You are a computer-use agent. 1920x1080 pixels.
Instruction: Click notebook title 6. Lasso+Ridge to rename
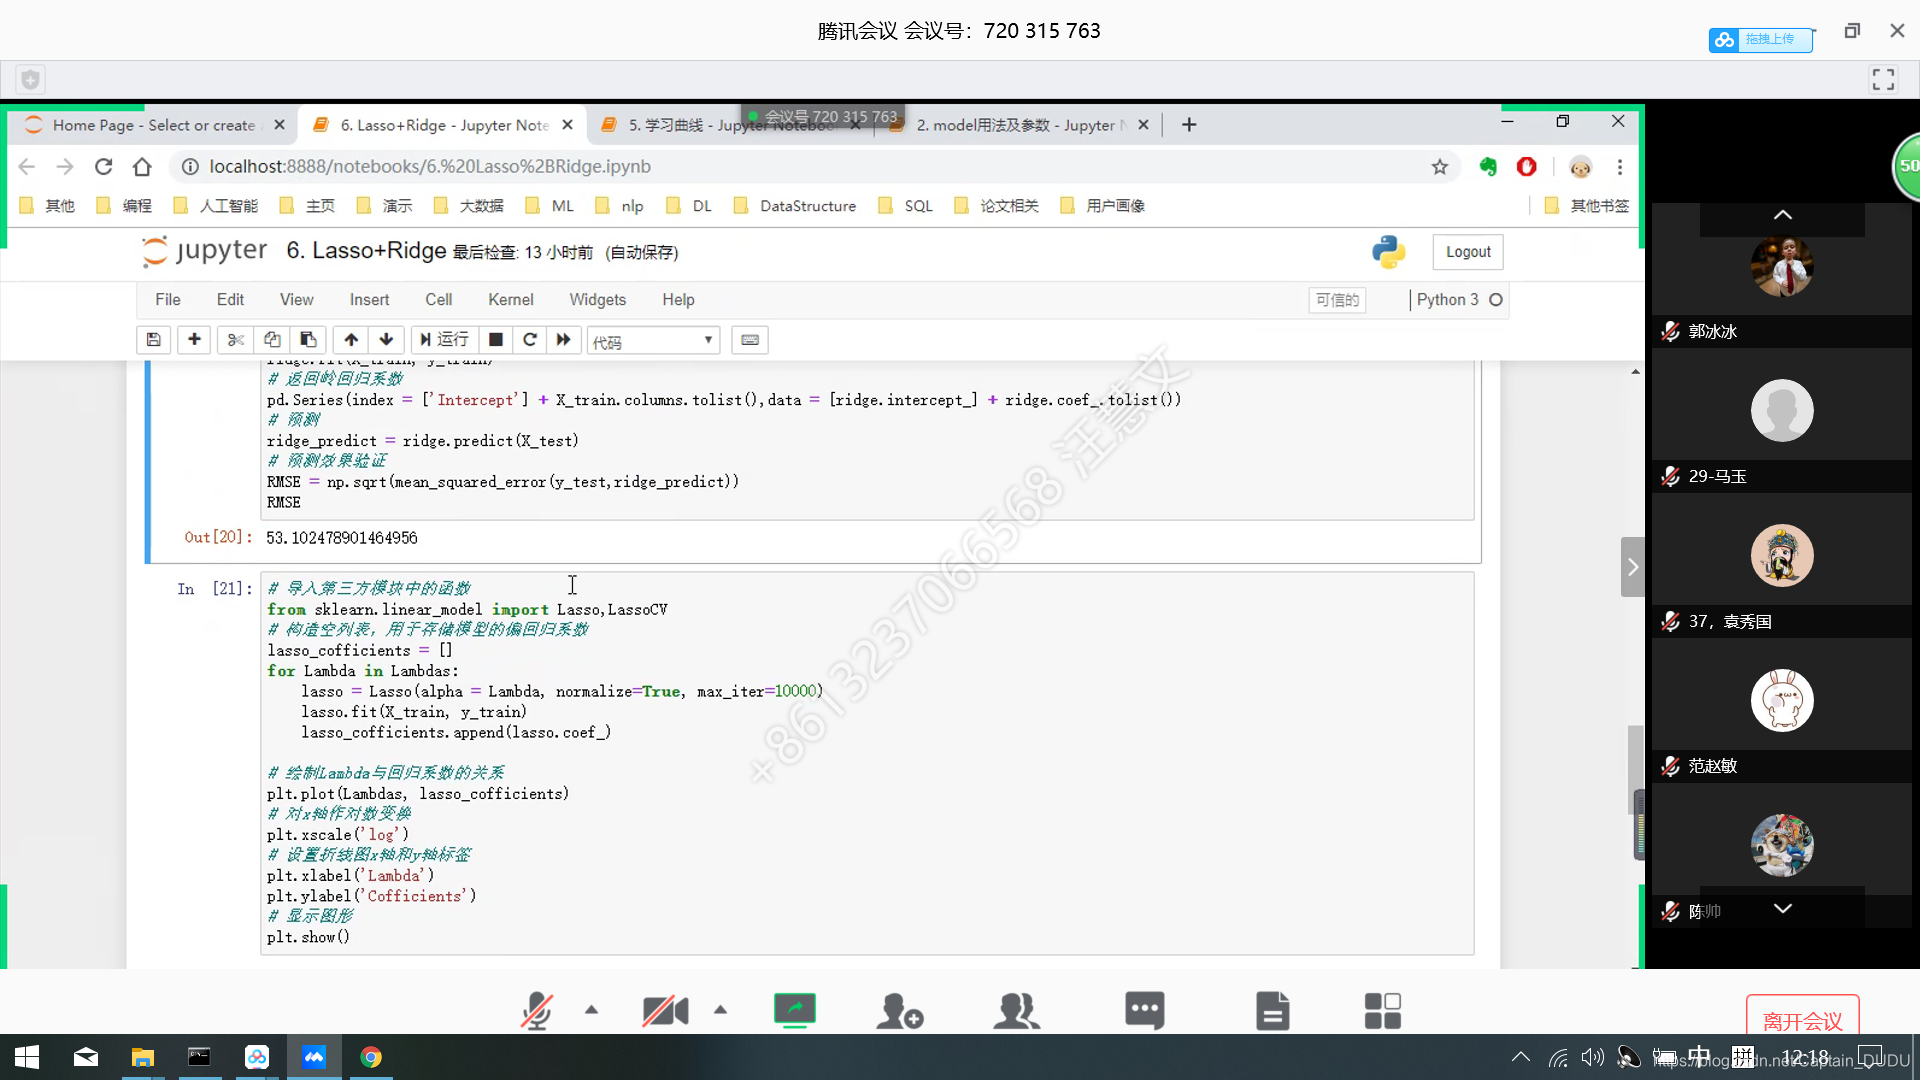click(366, 251)
